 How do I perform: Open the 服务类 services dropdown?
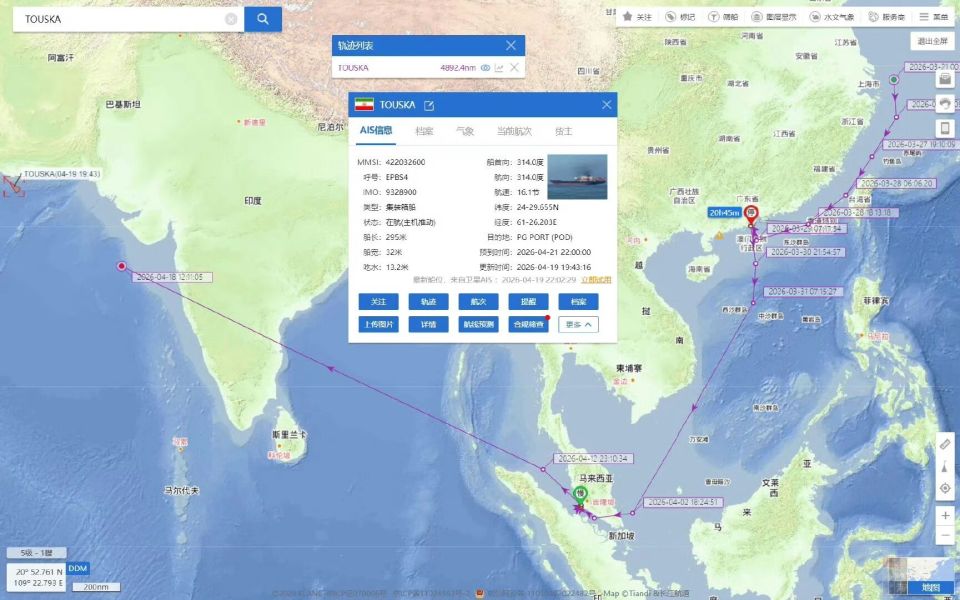coord(887,17)
